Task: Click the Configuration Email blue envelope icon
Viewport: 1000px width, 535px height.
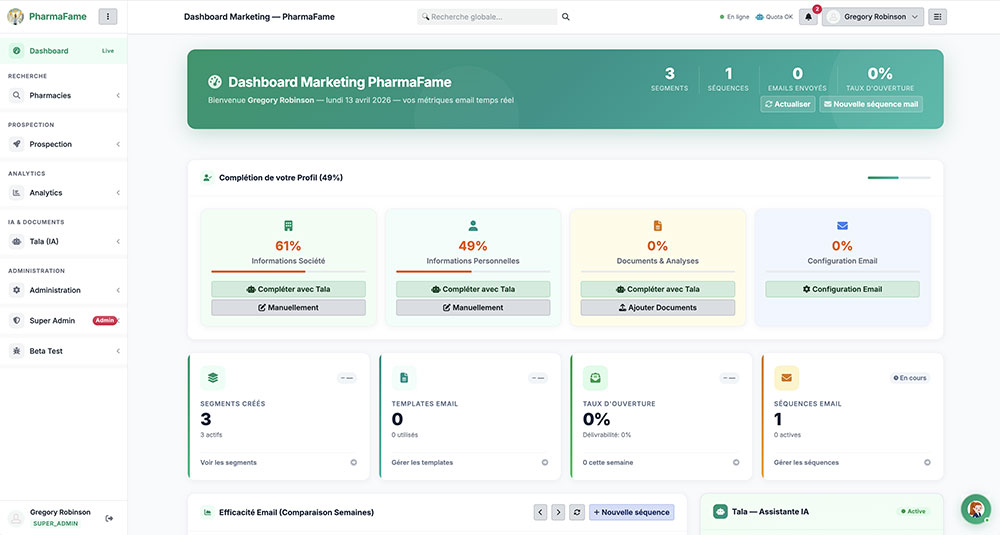Action: pos(842,226)
